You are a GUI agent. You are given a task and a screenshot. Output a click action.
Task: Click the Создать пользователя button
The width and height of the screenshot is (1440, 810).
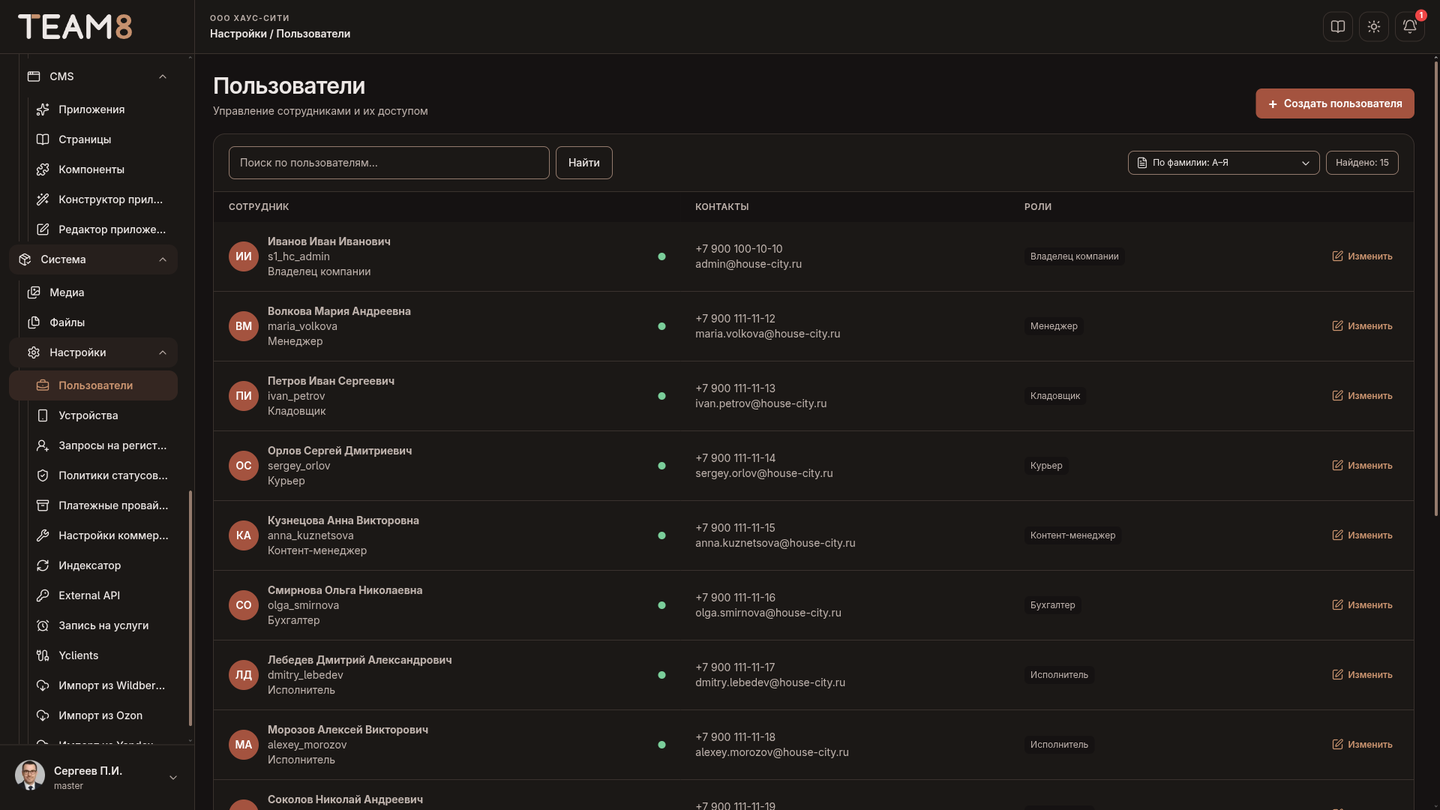[x=1335, y=103]
